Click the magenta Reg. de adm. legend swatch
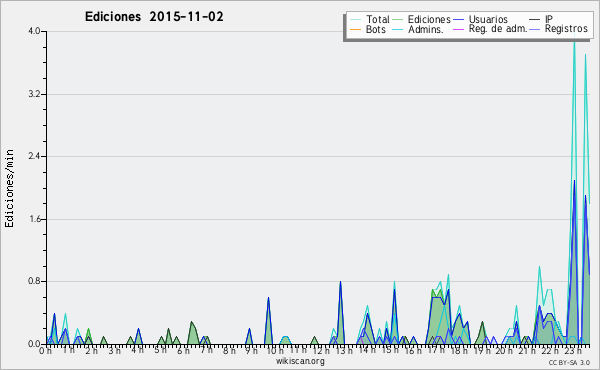The width and height of the screenshot is (600, 370). click(x=458, y=29)
